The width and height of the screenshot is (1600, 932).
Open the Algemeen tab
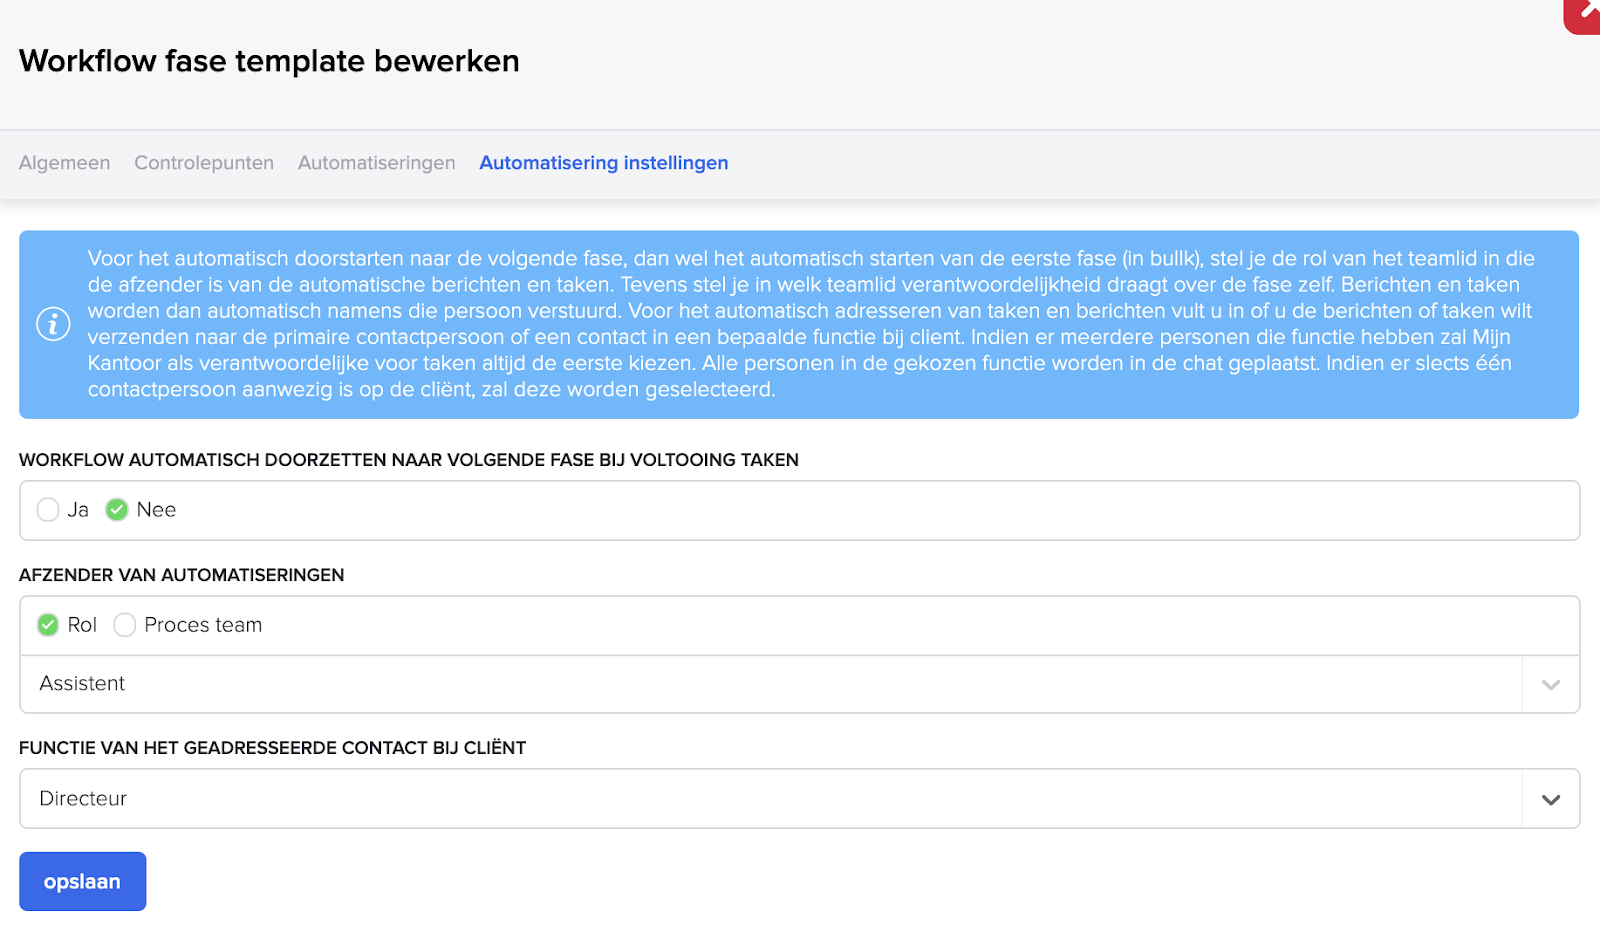[65, 163]
